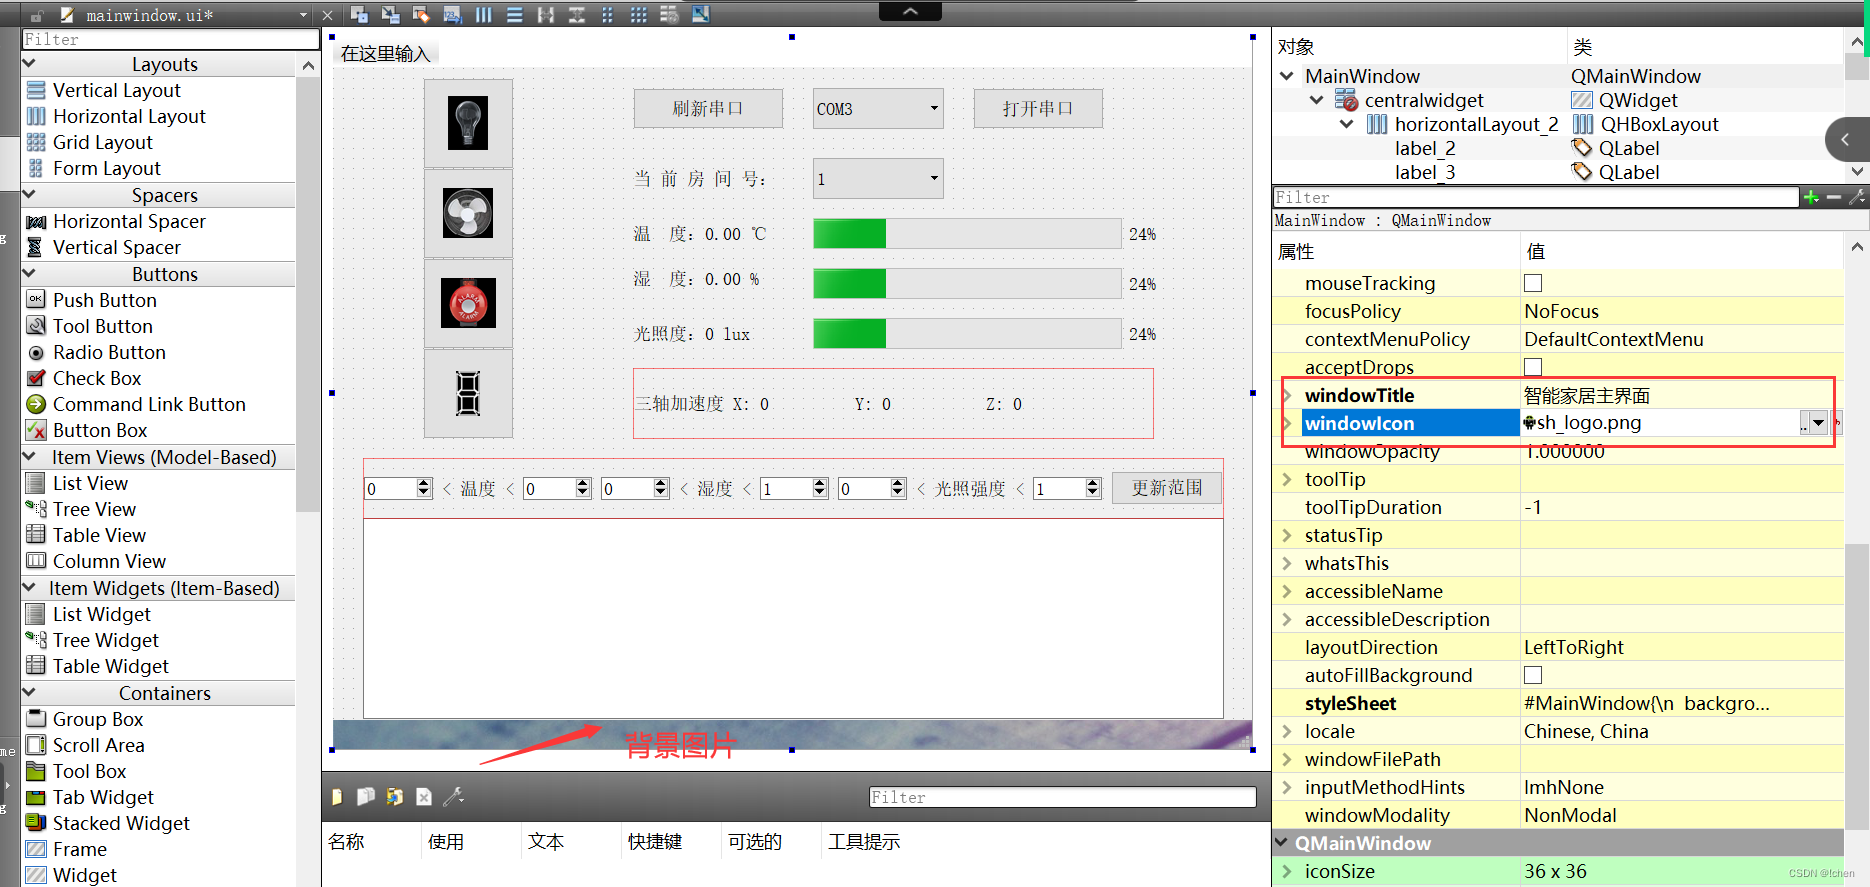Screen dimensions: 1870x887
Task: Open property editor wrench settings icon
Action: 1857,197
